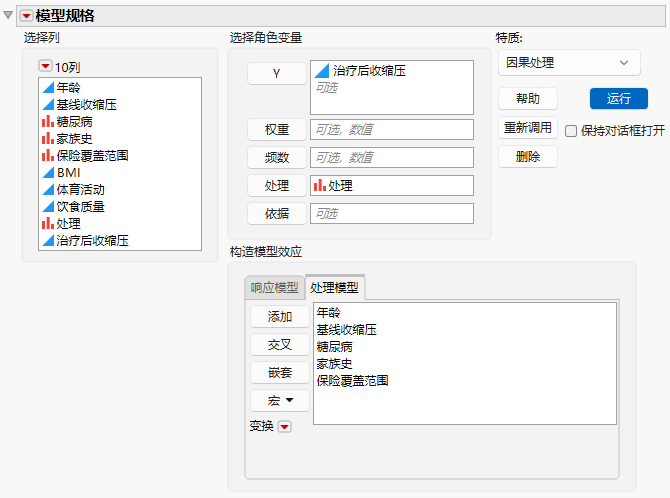Select 基线收缩压 in the model effects list
Viewport: 670px width, 498px height.
pos(347,330)
